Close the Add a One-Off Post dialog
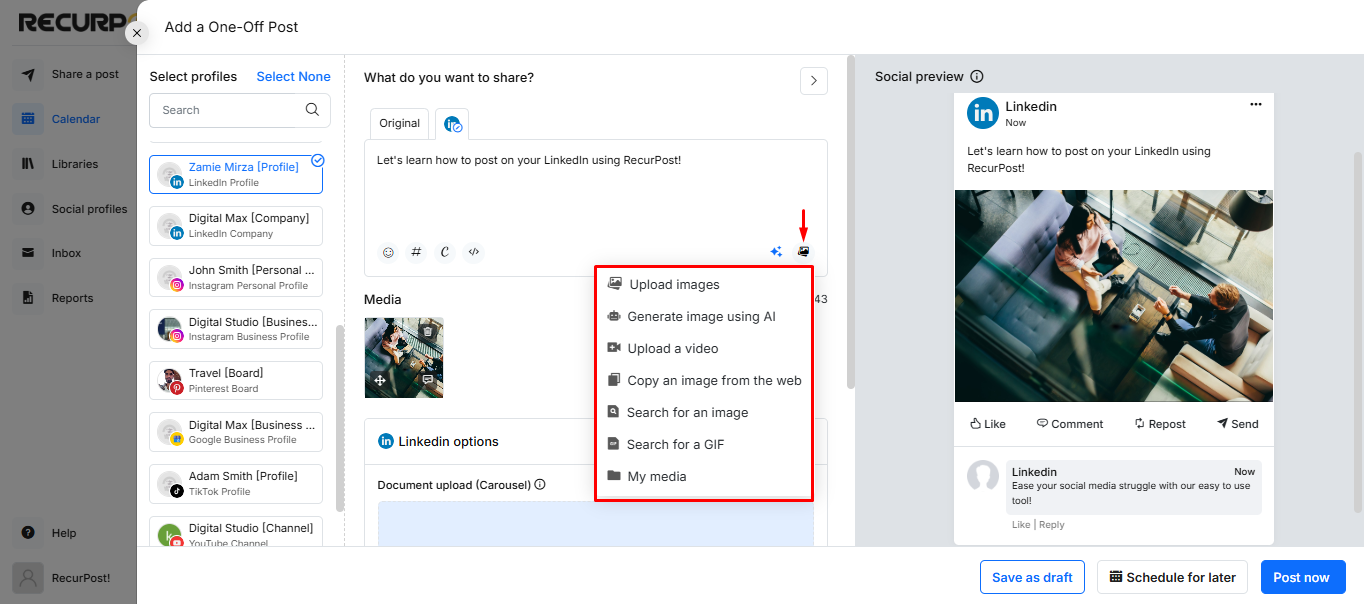The height and width of the screenshot is (604, 1364). click(x=137, y=33)
